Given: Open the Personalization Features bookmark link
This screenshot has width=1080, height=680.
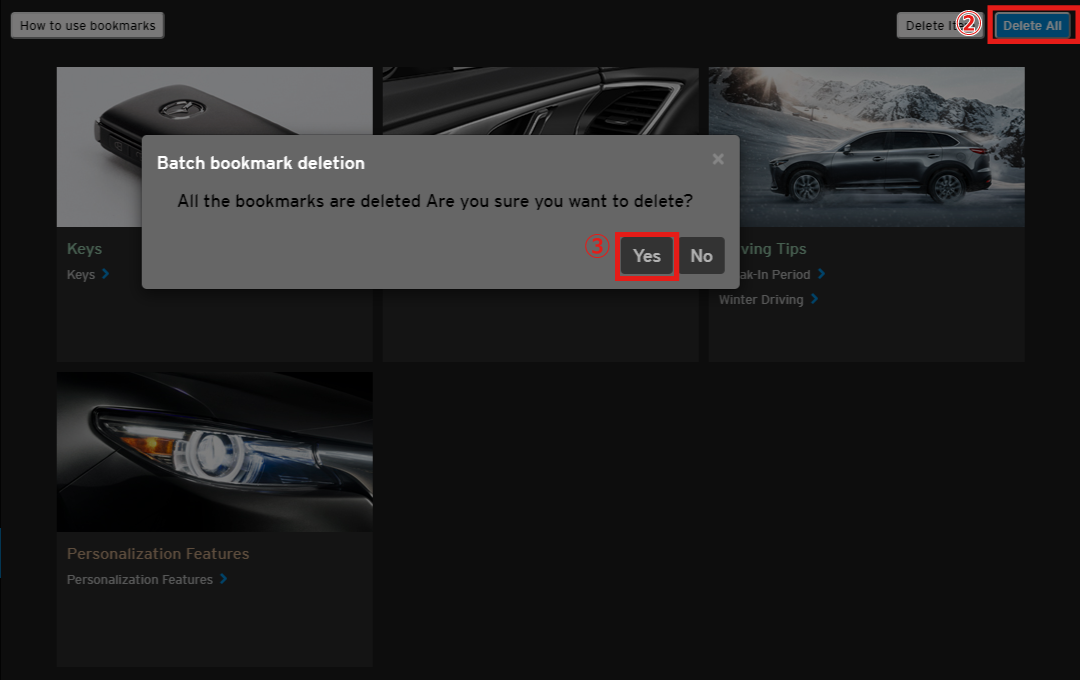Looking at the screenshot, I should click(140, 580).
